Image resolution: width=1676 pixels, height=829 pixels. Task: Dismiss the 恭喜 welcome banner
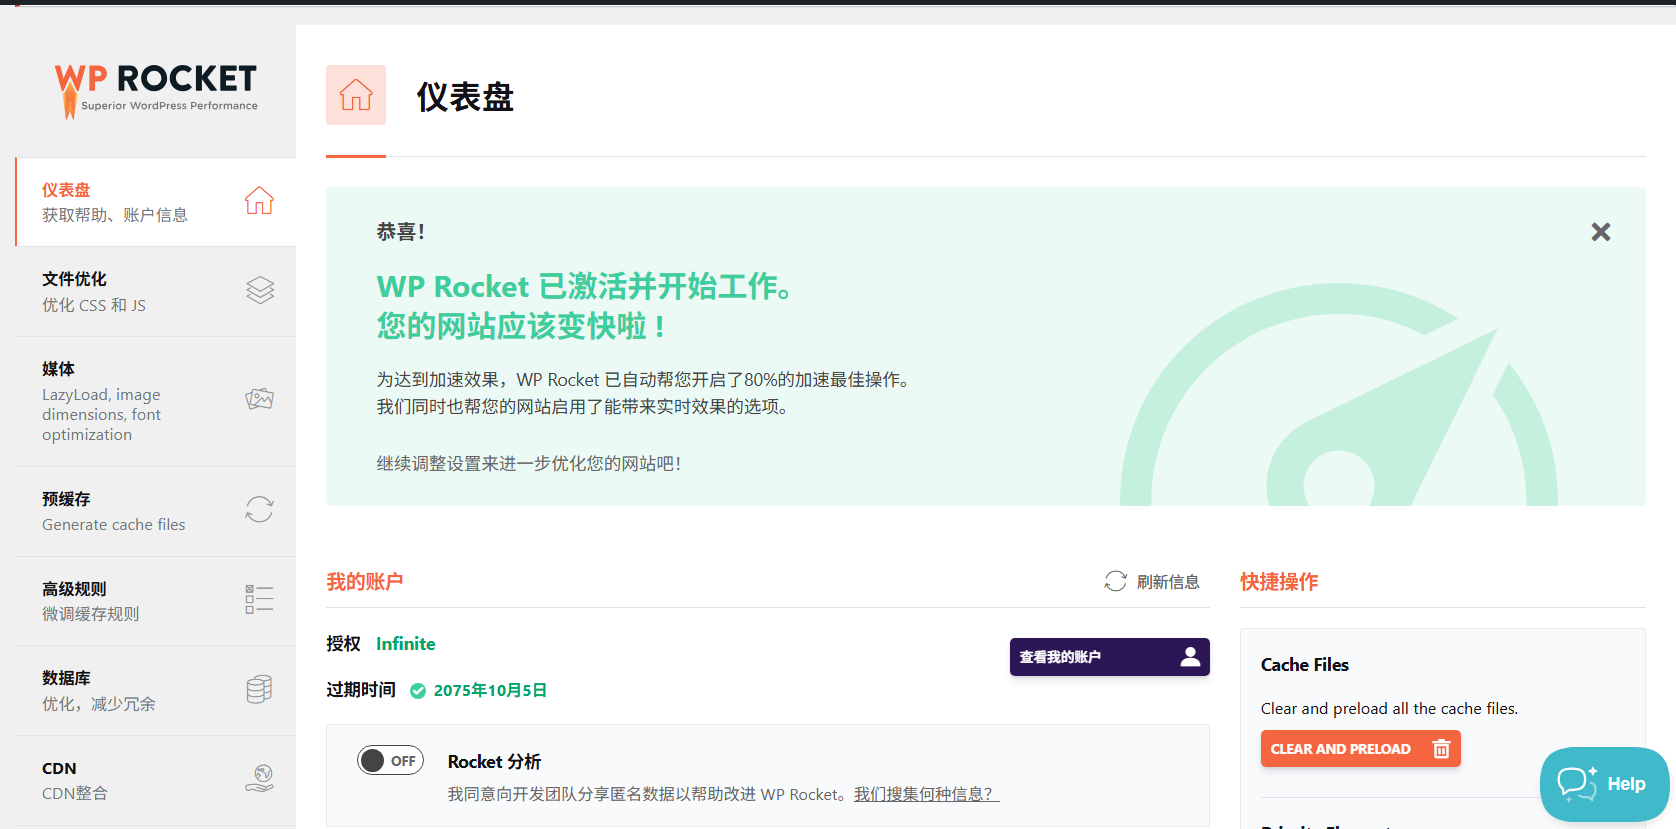pyautogui.click(x=1600, y=232)
